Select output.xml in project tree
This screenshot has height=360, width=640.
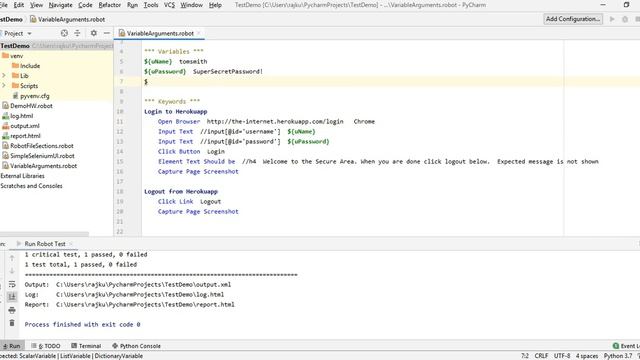[20, 126]
